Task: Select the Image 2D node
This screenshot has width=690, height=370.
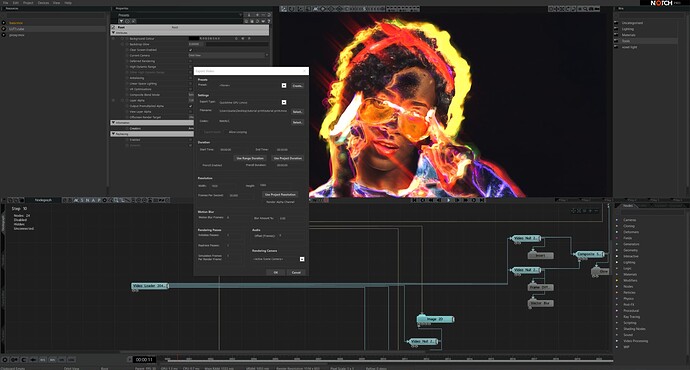Action: [x=435, y=319]
